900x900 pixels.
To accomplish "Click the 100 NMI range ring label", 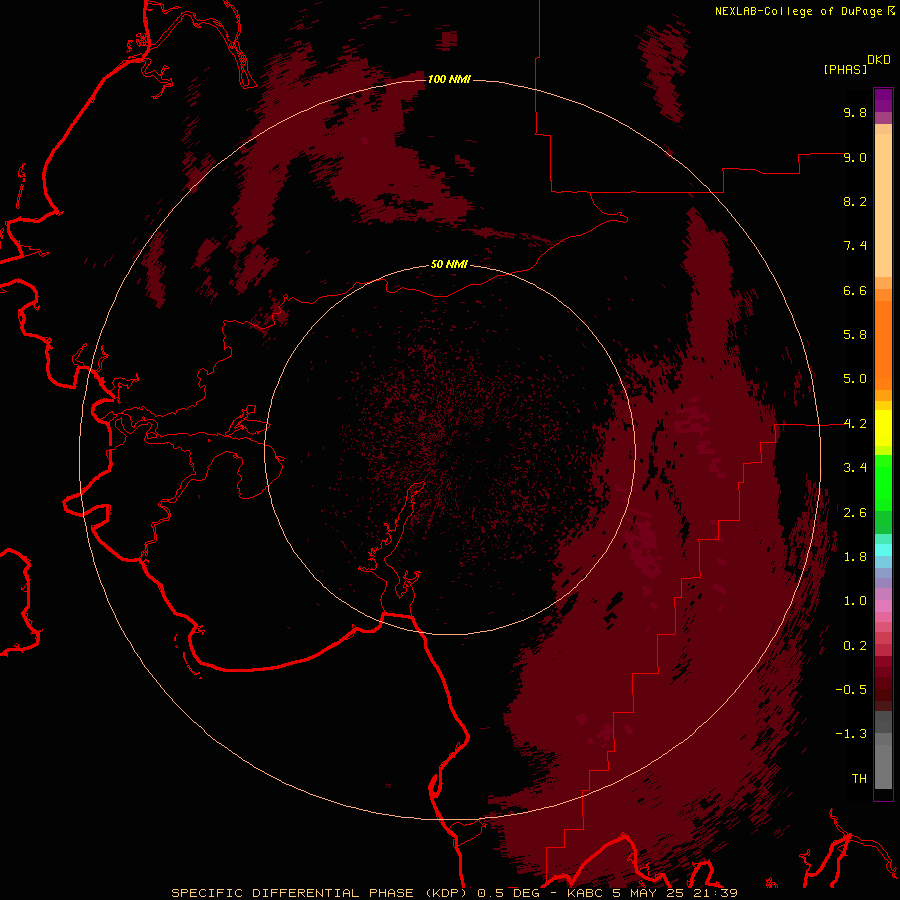I will point(449,79).
